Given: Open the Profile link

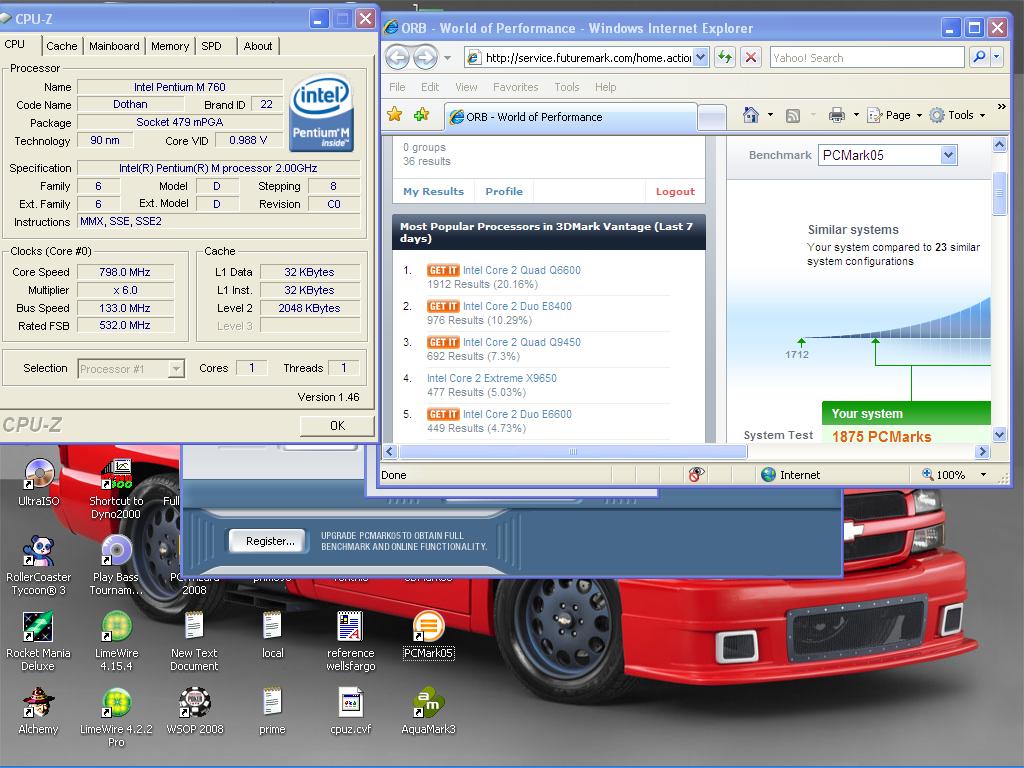Looking at the screenshot, I should (x=504, y=191).
